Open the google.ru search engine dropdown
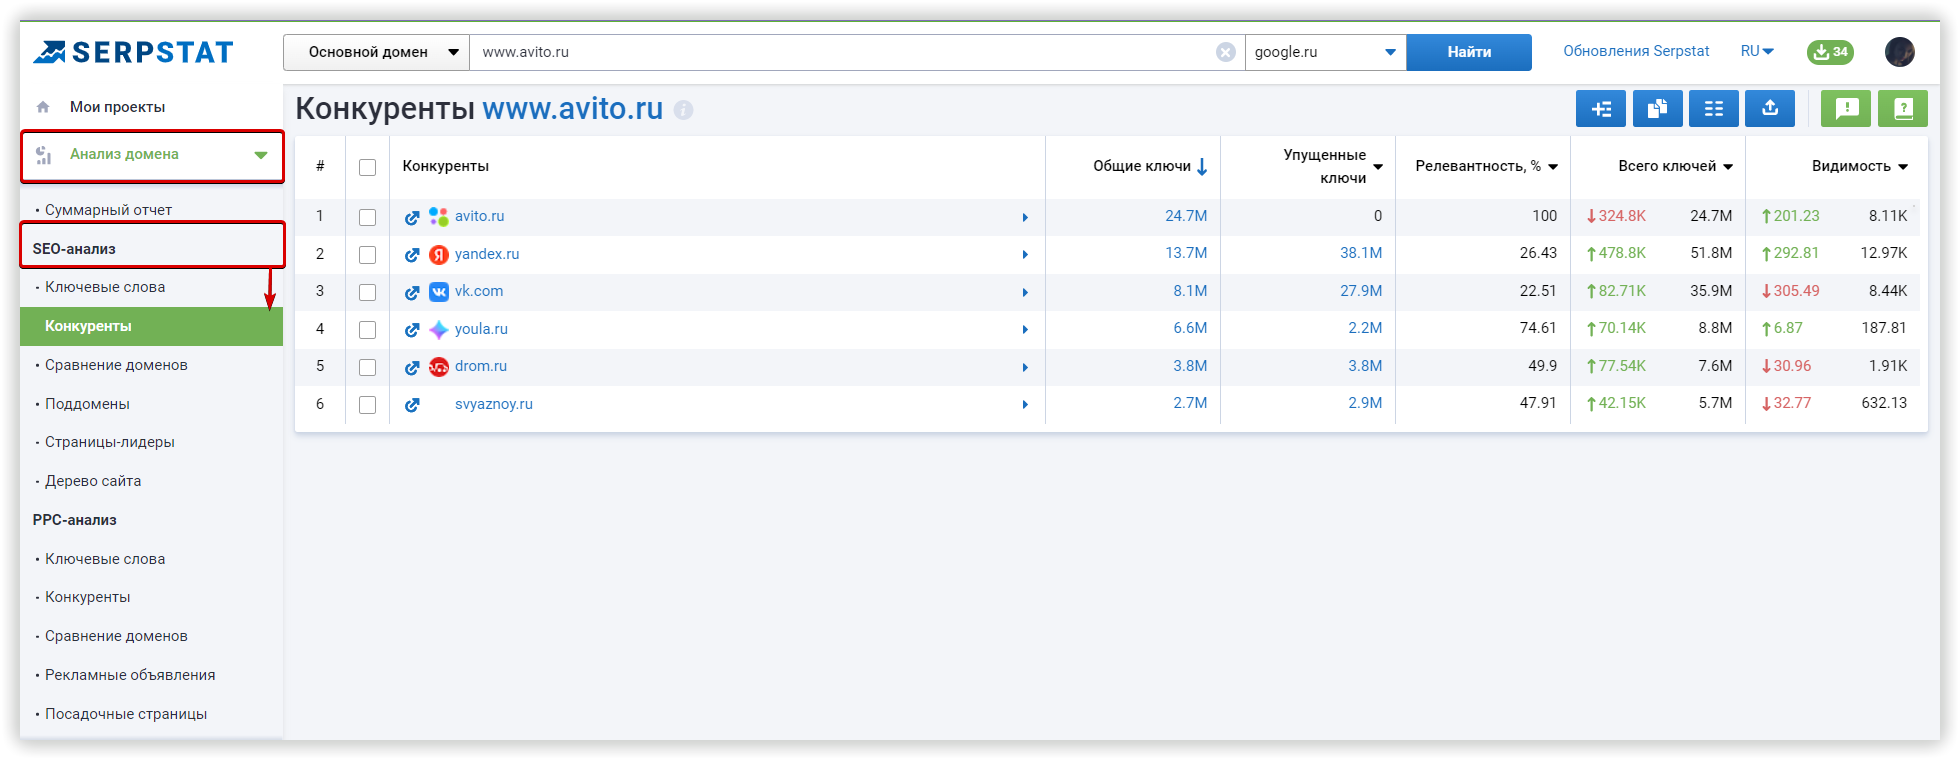This screenshot has height=760, width=1960. tap(1325, 52)
